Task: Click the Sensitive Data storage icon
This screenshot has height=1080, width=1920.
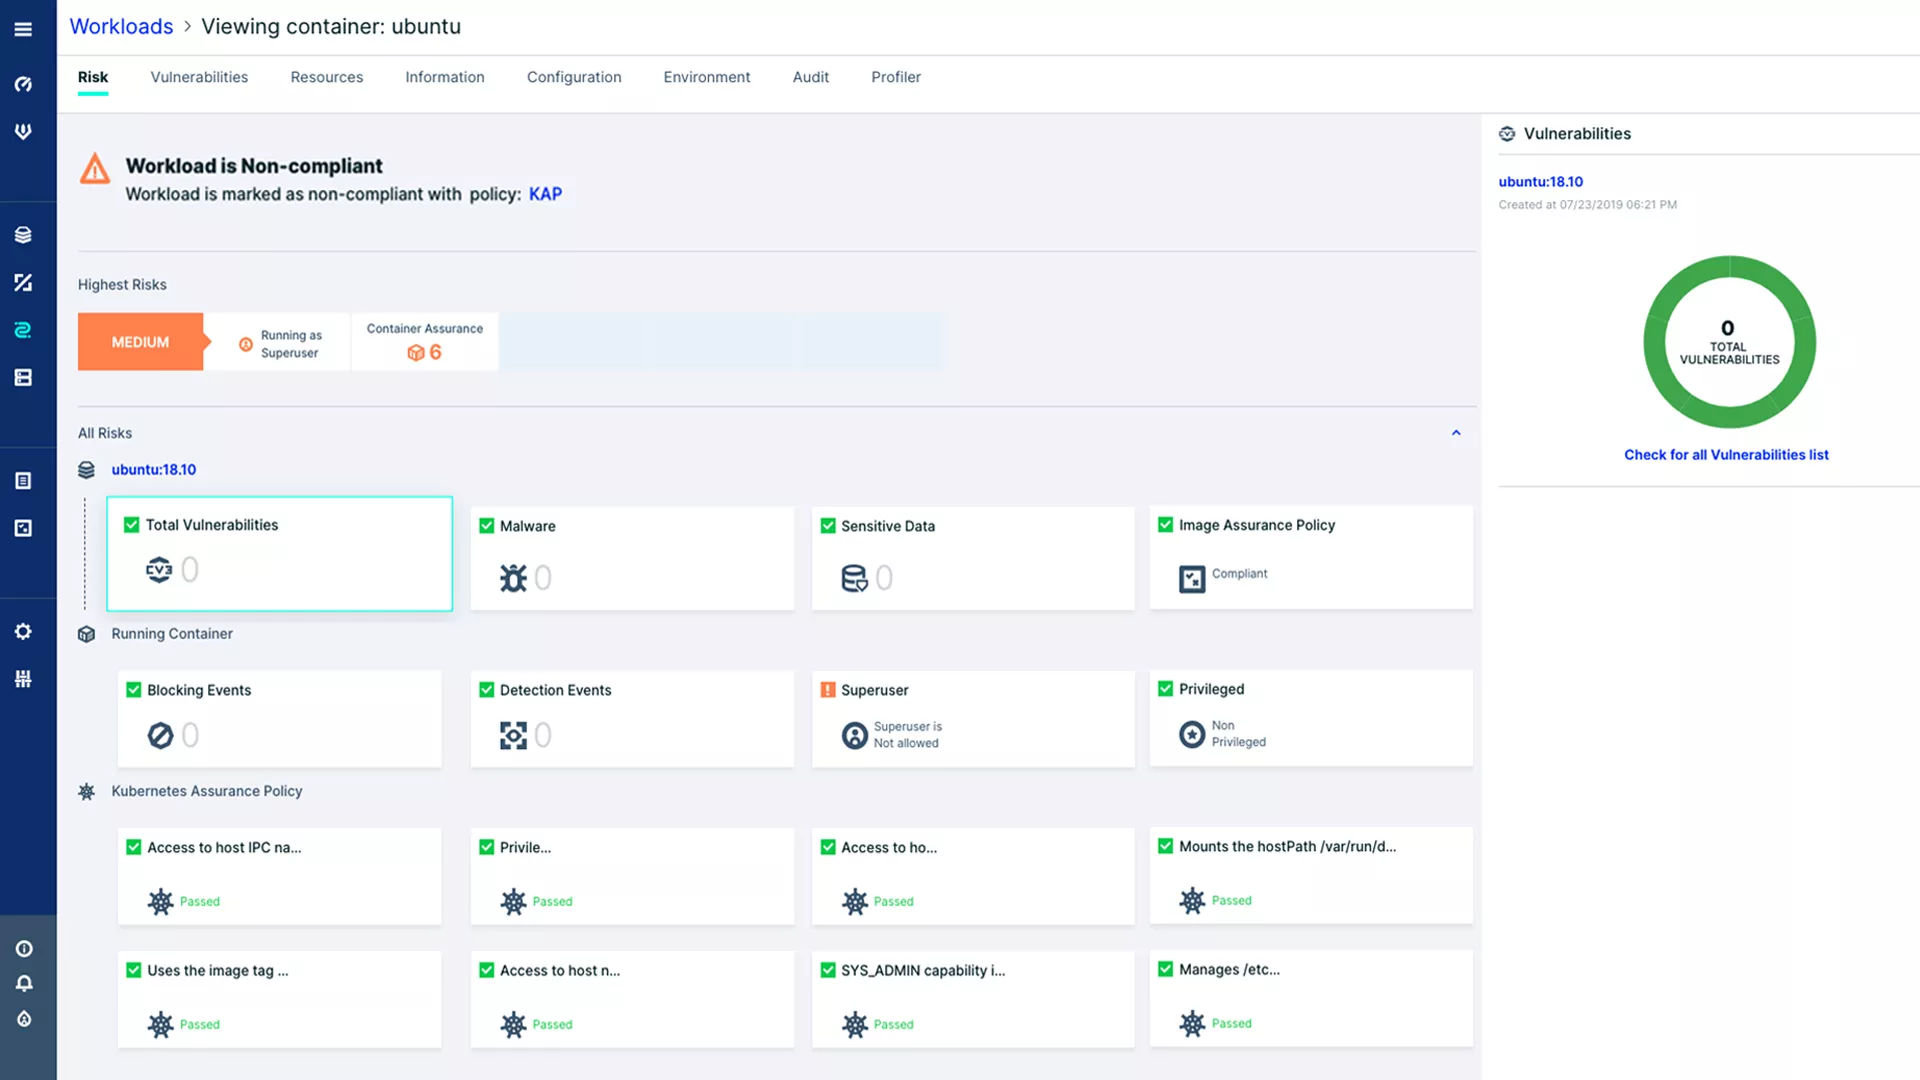Action: coord(855,576)
